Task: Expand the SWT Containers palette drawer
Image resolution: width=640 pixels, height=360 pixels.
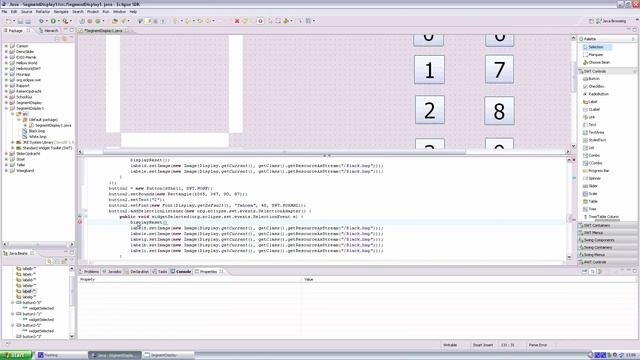Action: click(607, 225)
